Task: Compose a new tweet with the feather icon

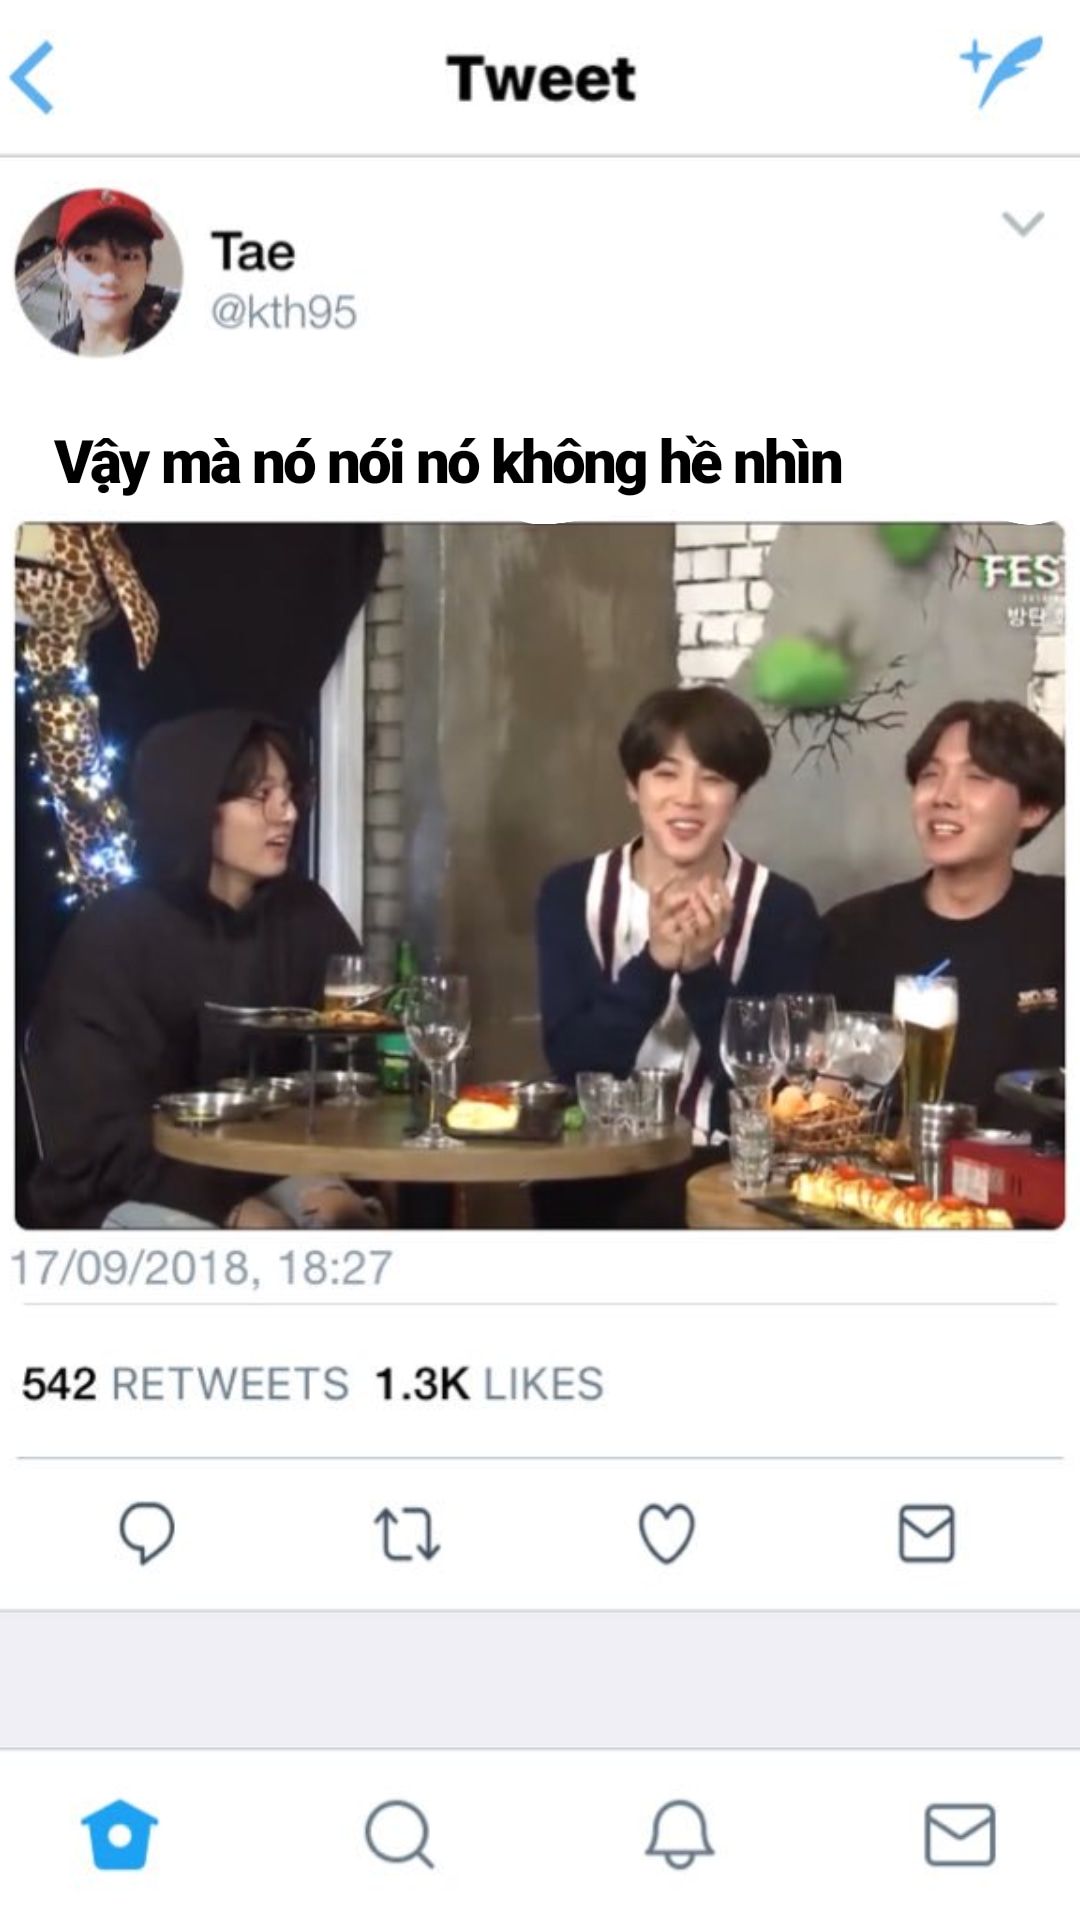Action: pos(1001,72)
